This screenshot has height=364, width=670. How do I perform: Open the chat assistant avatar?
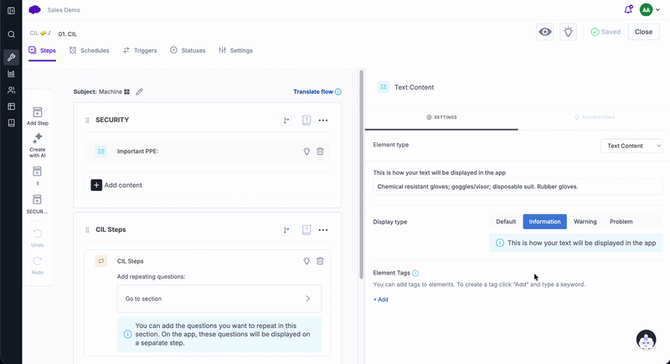[x=646, y=340]
